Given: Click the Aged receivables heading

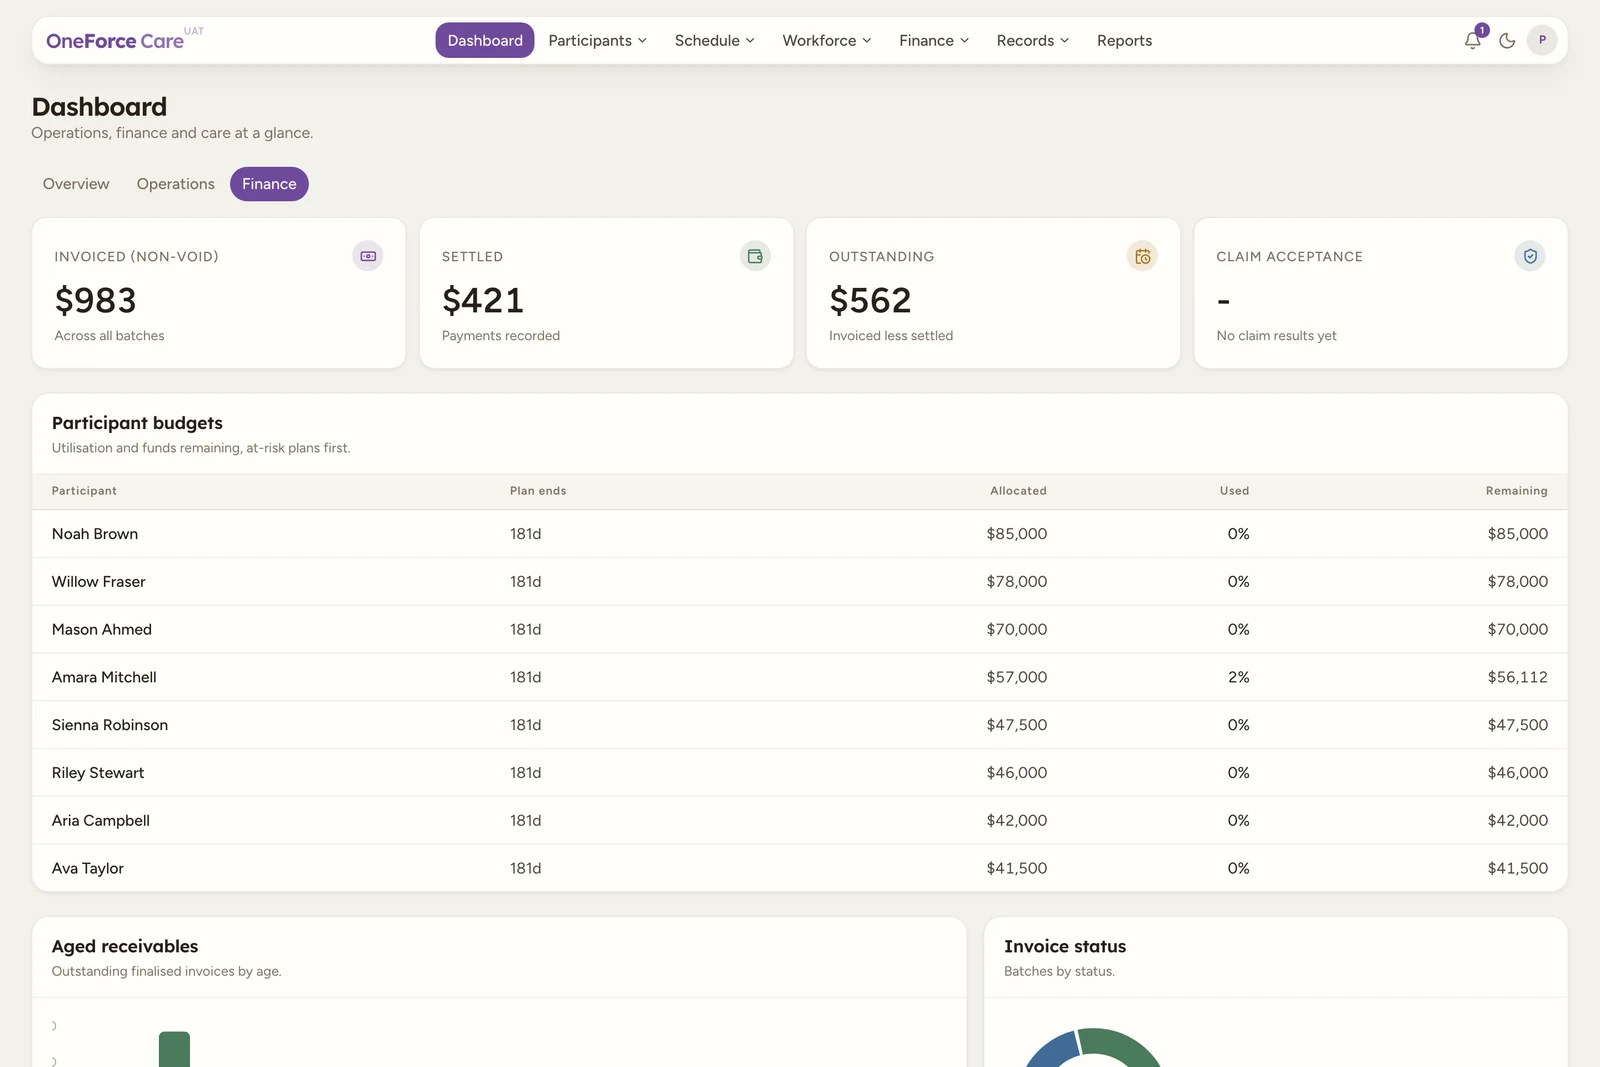Looking at the screenshot, I should [125, 946].
